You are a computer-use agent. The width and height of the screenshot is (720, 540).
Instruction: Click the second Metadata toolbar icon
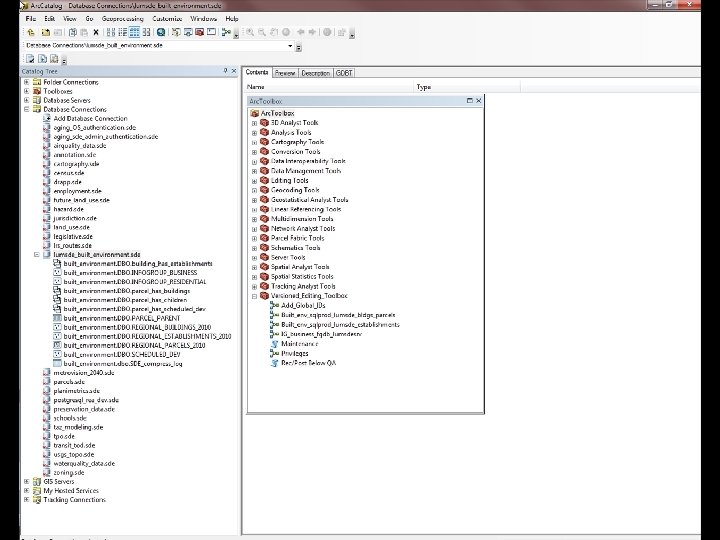pyautogui.click(x=42, y=59)
